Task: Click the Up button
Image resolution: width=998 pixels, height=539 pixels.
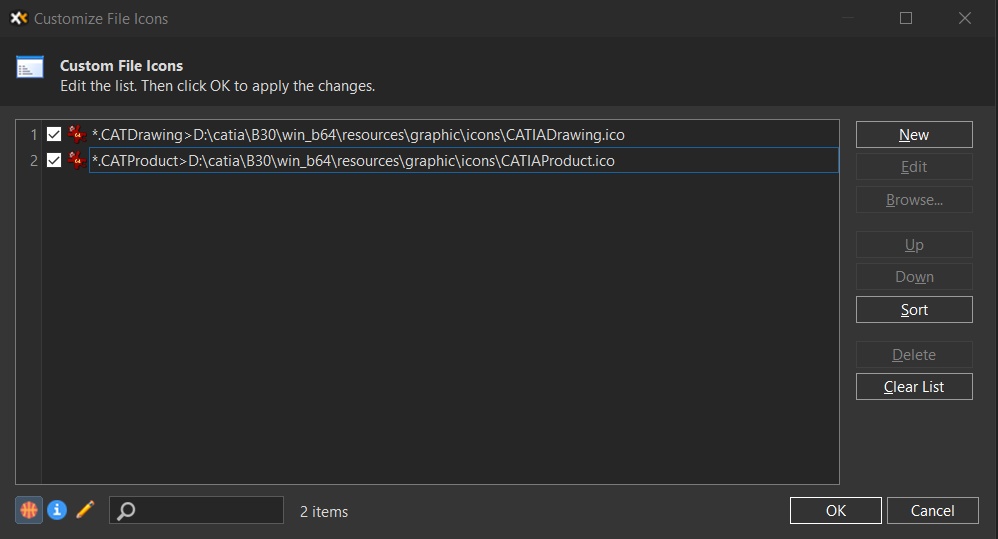Action: pos(914,244)
